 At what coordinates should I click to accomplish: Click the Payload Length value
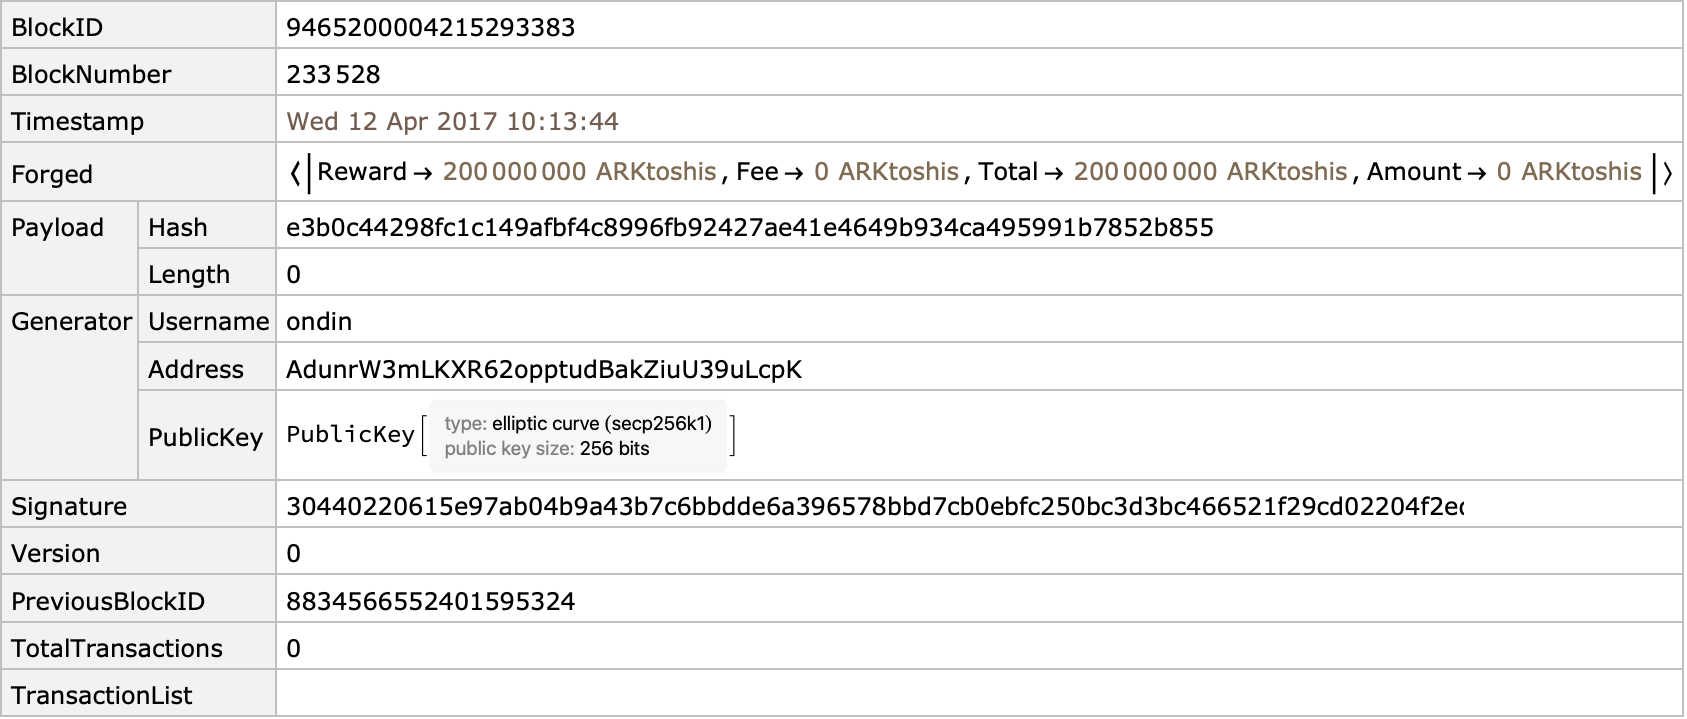[293, 274]
